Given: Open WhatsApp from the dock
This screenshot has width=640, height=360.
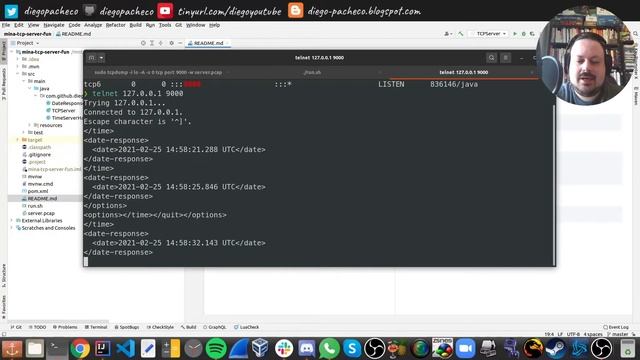Looking at the screenshot, I should click(329, 349).
